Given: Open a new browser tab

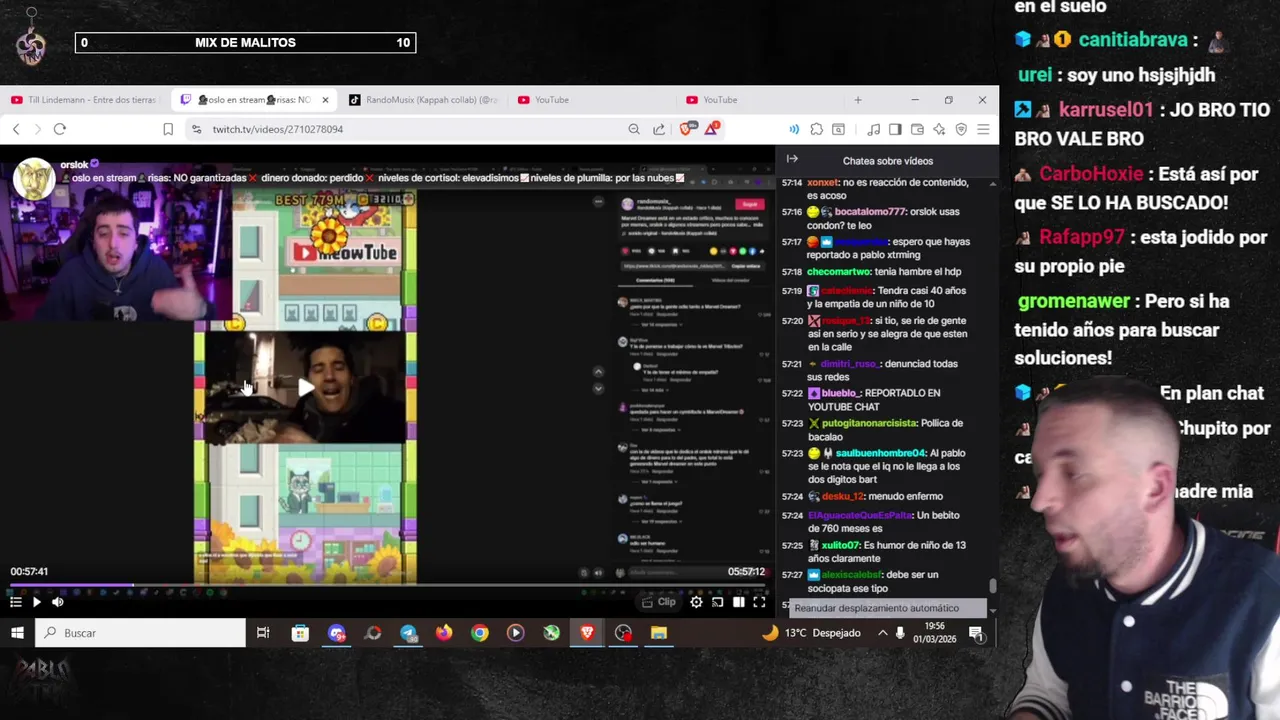Looking at the screenshot, I should pos(857,100).
